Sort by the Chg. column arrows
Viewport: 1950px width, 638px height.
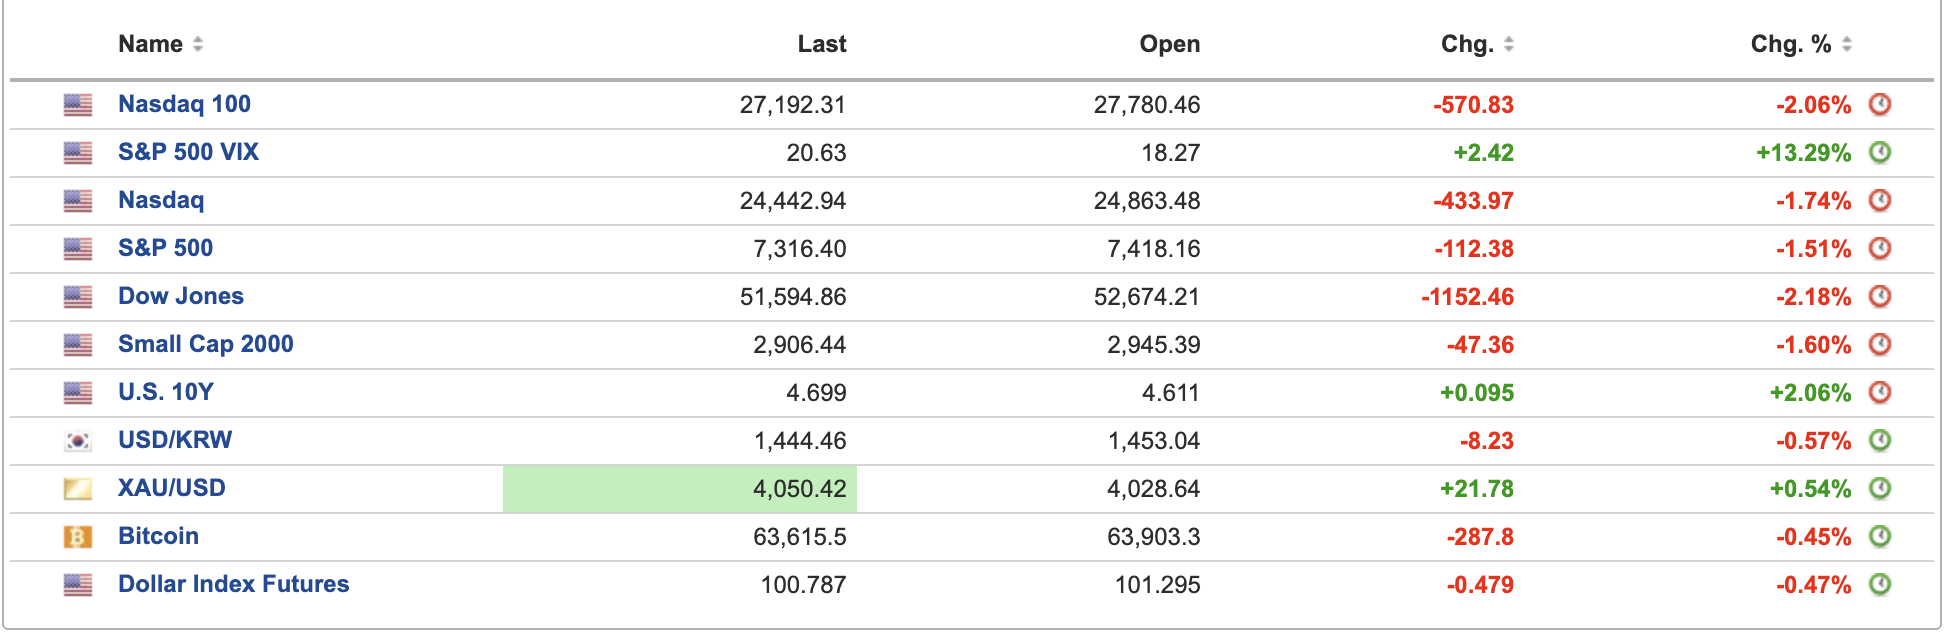click(x=1509, y=44)
